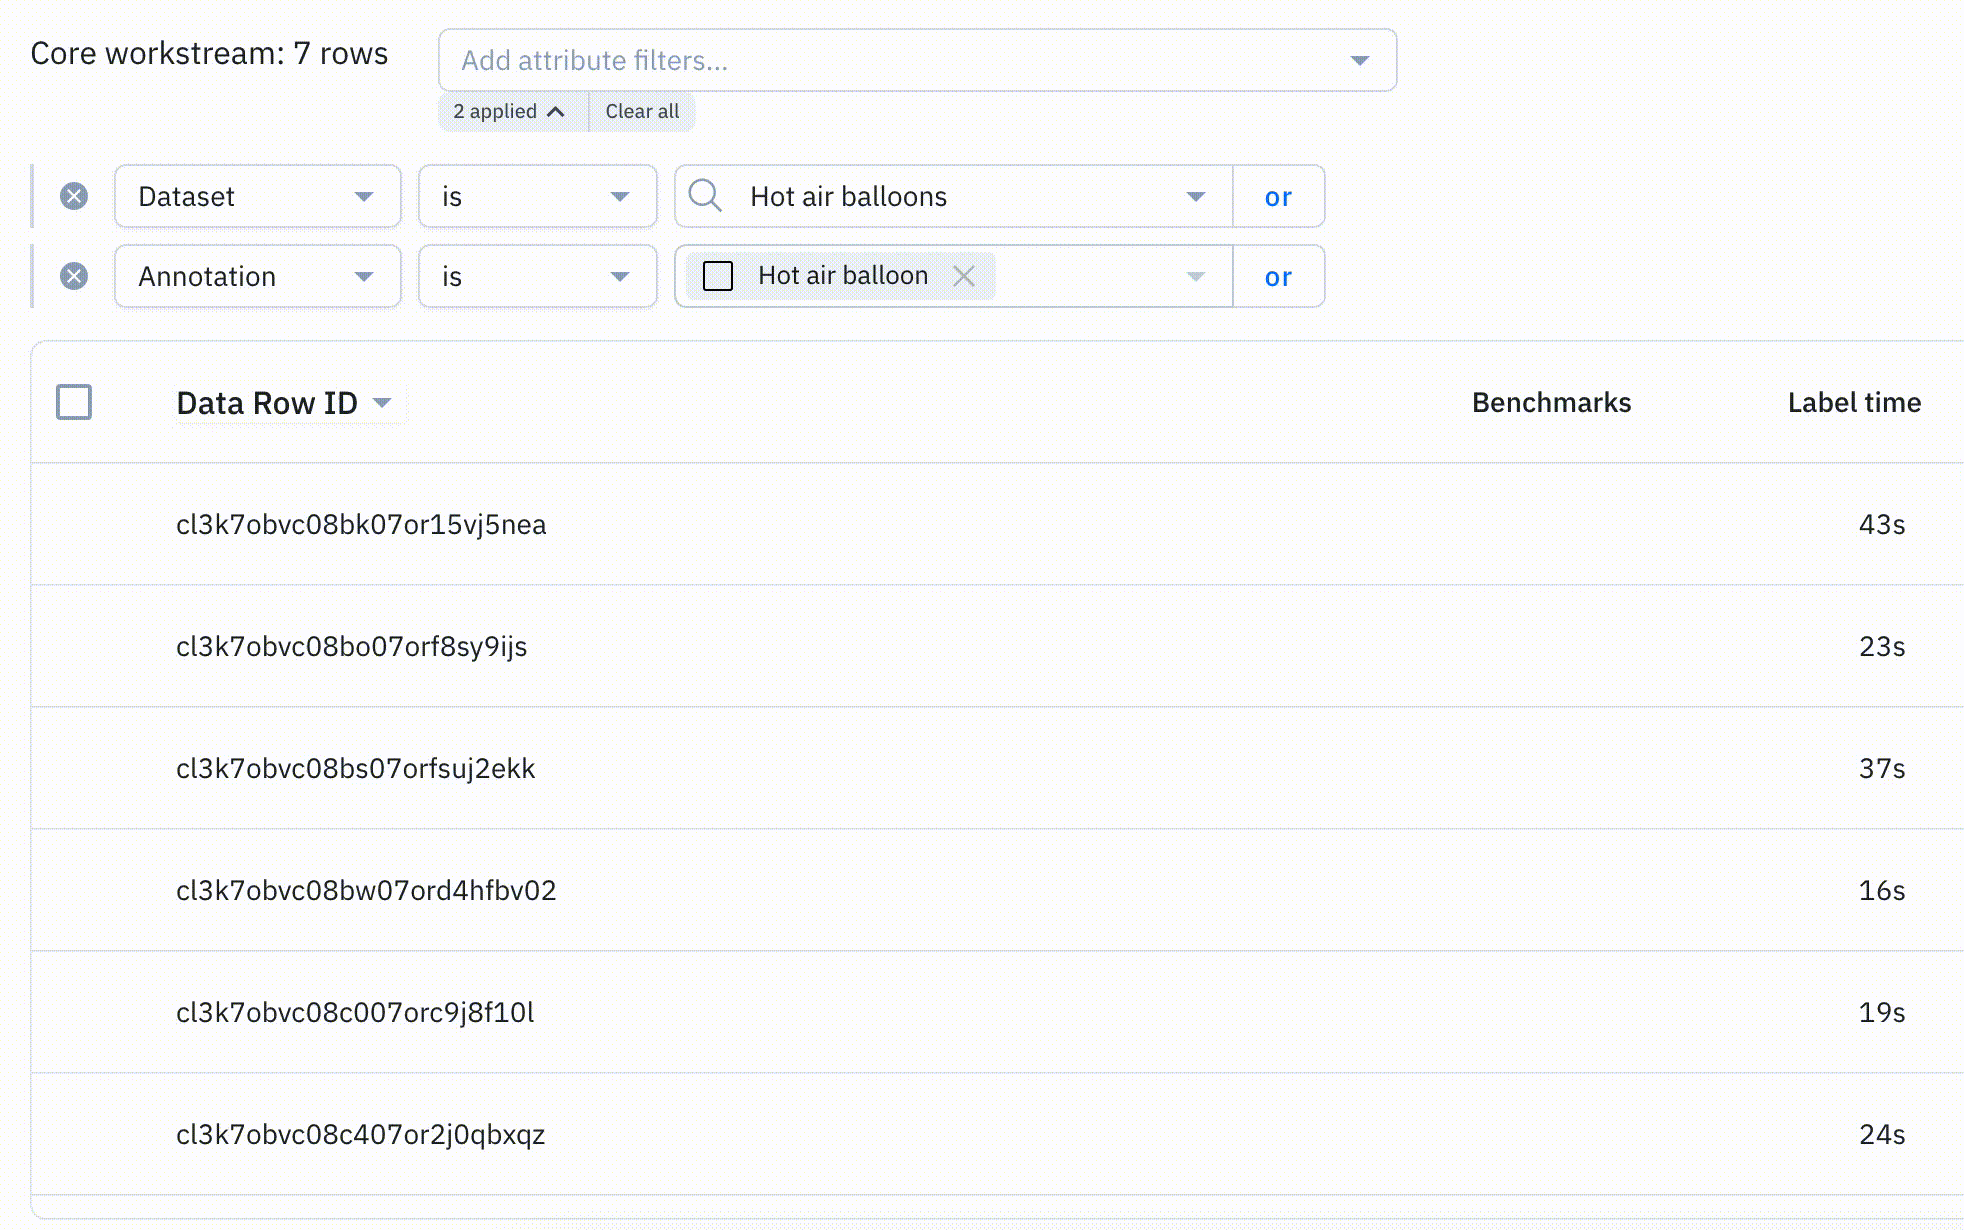Open data row cl3k7obvc08c407or2j0qbxqz
The image size is (1964, 1230).
coord(360,1134)
